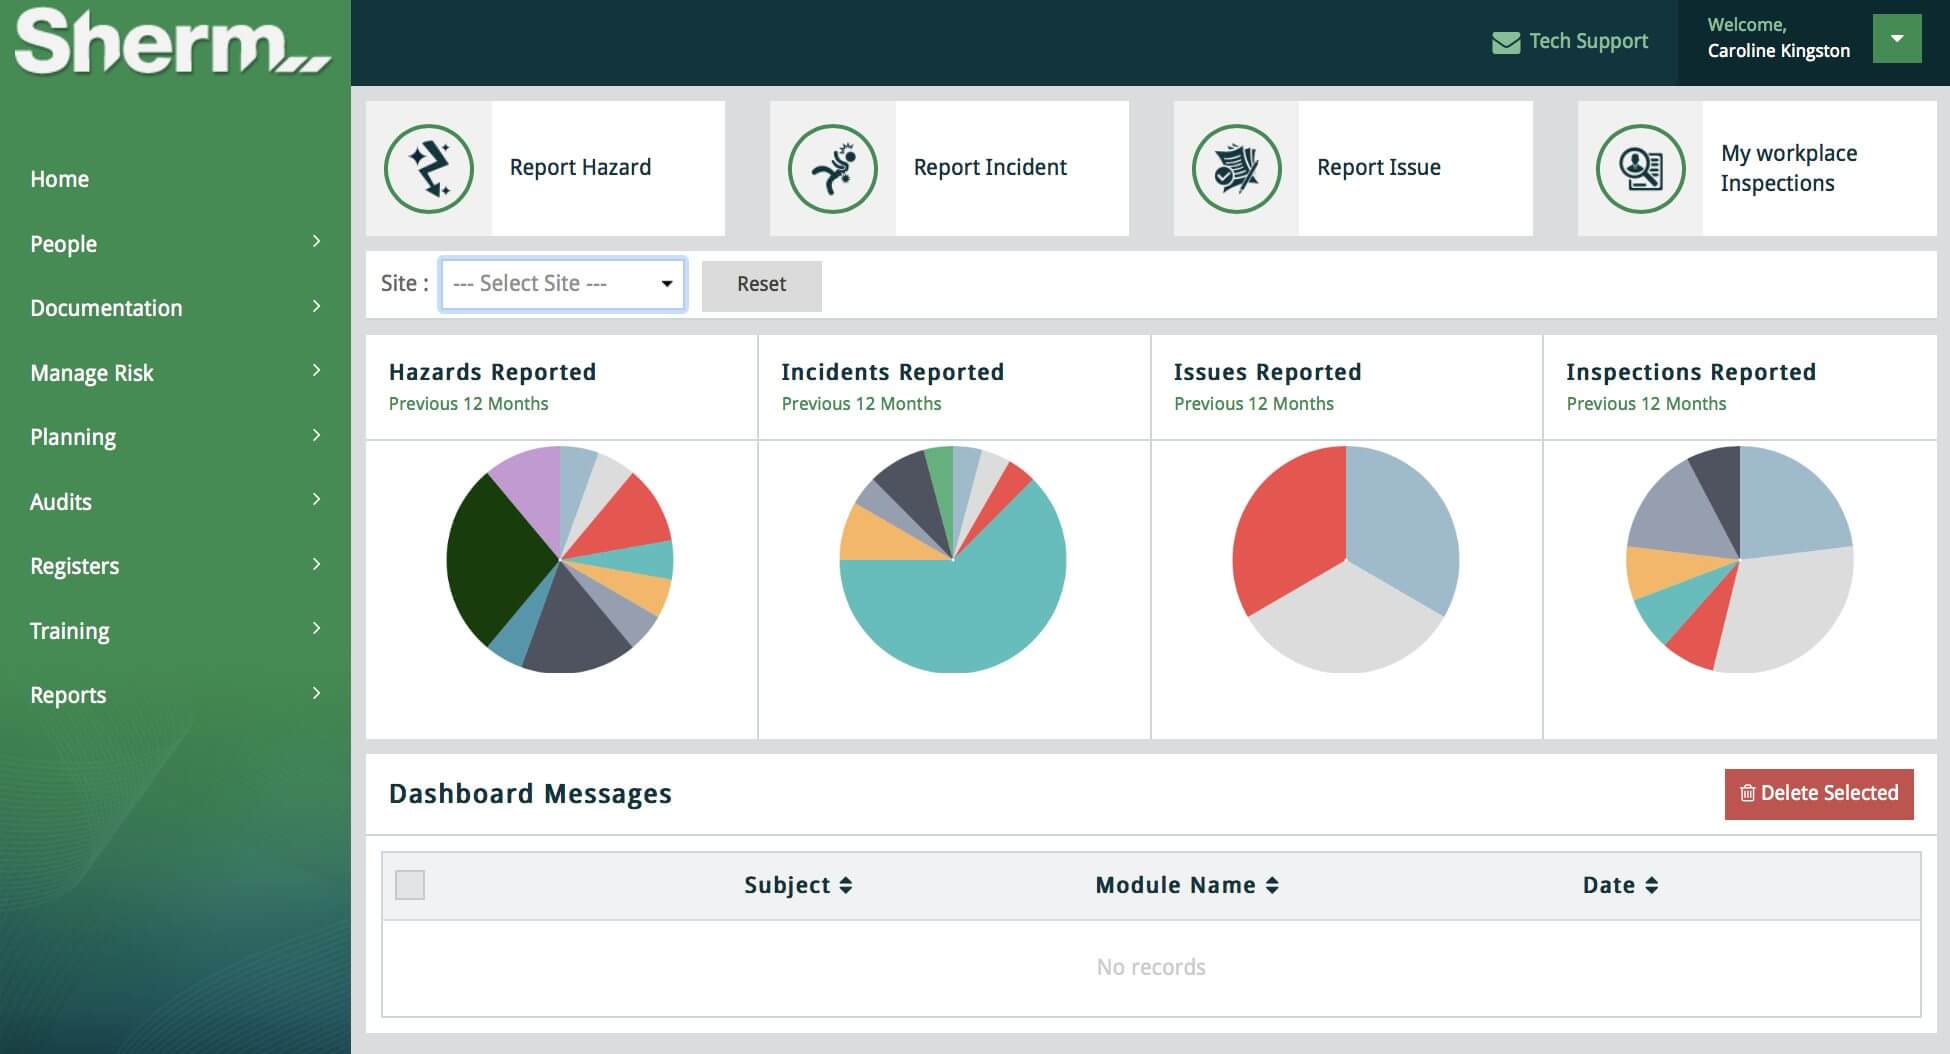Open the user account dropdown arrow
This screenshot has width=1950, height=1054.
click(x=1896, y=40)
